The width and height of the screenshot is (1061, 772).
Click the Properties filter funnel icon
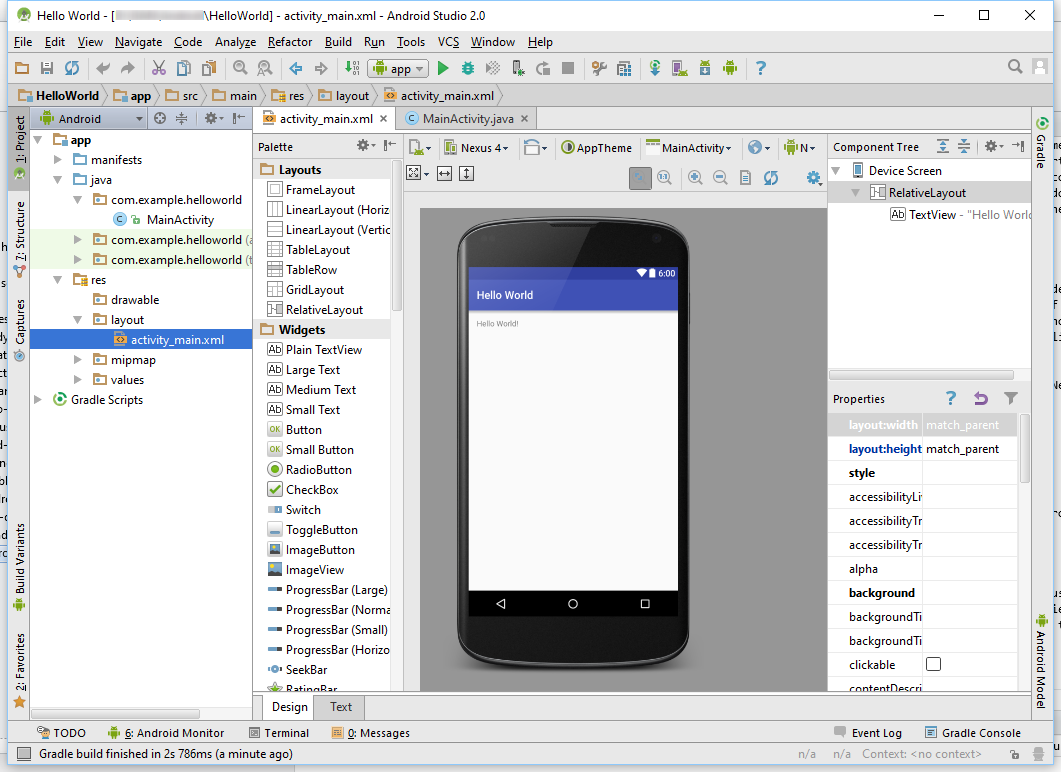pyautogui.click(x=1010, y=399)
